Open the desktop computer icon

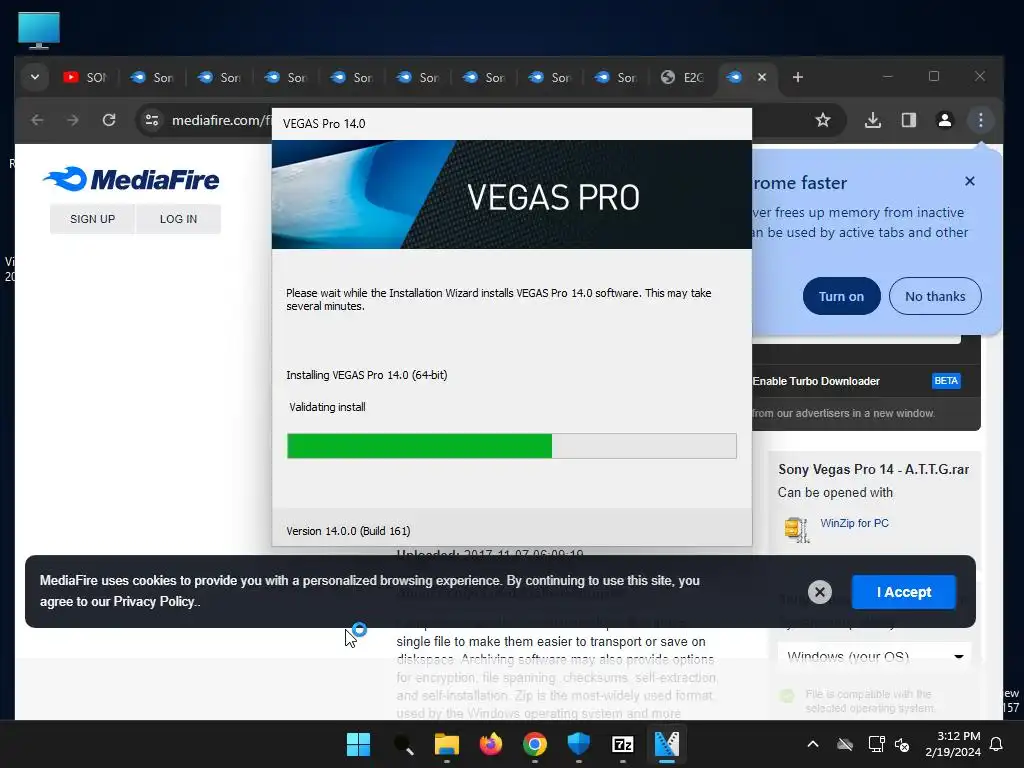pos(39,29)
